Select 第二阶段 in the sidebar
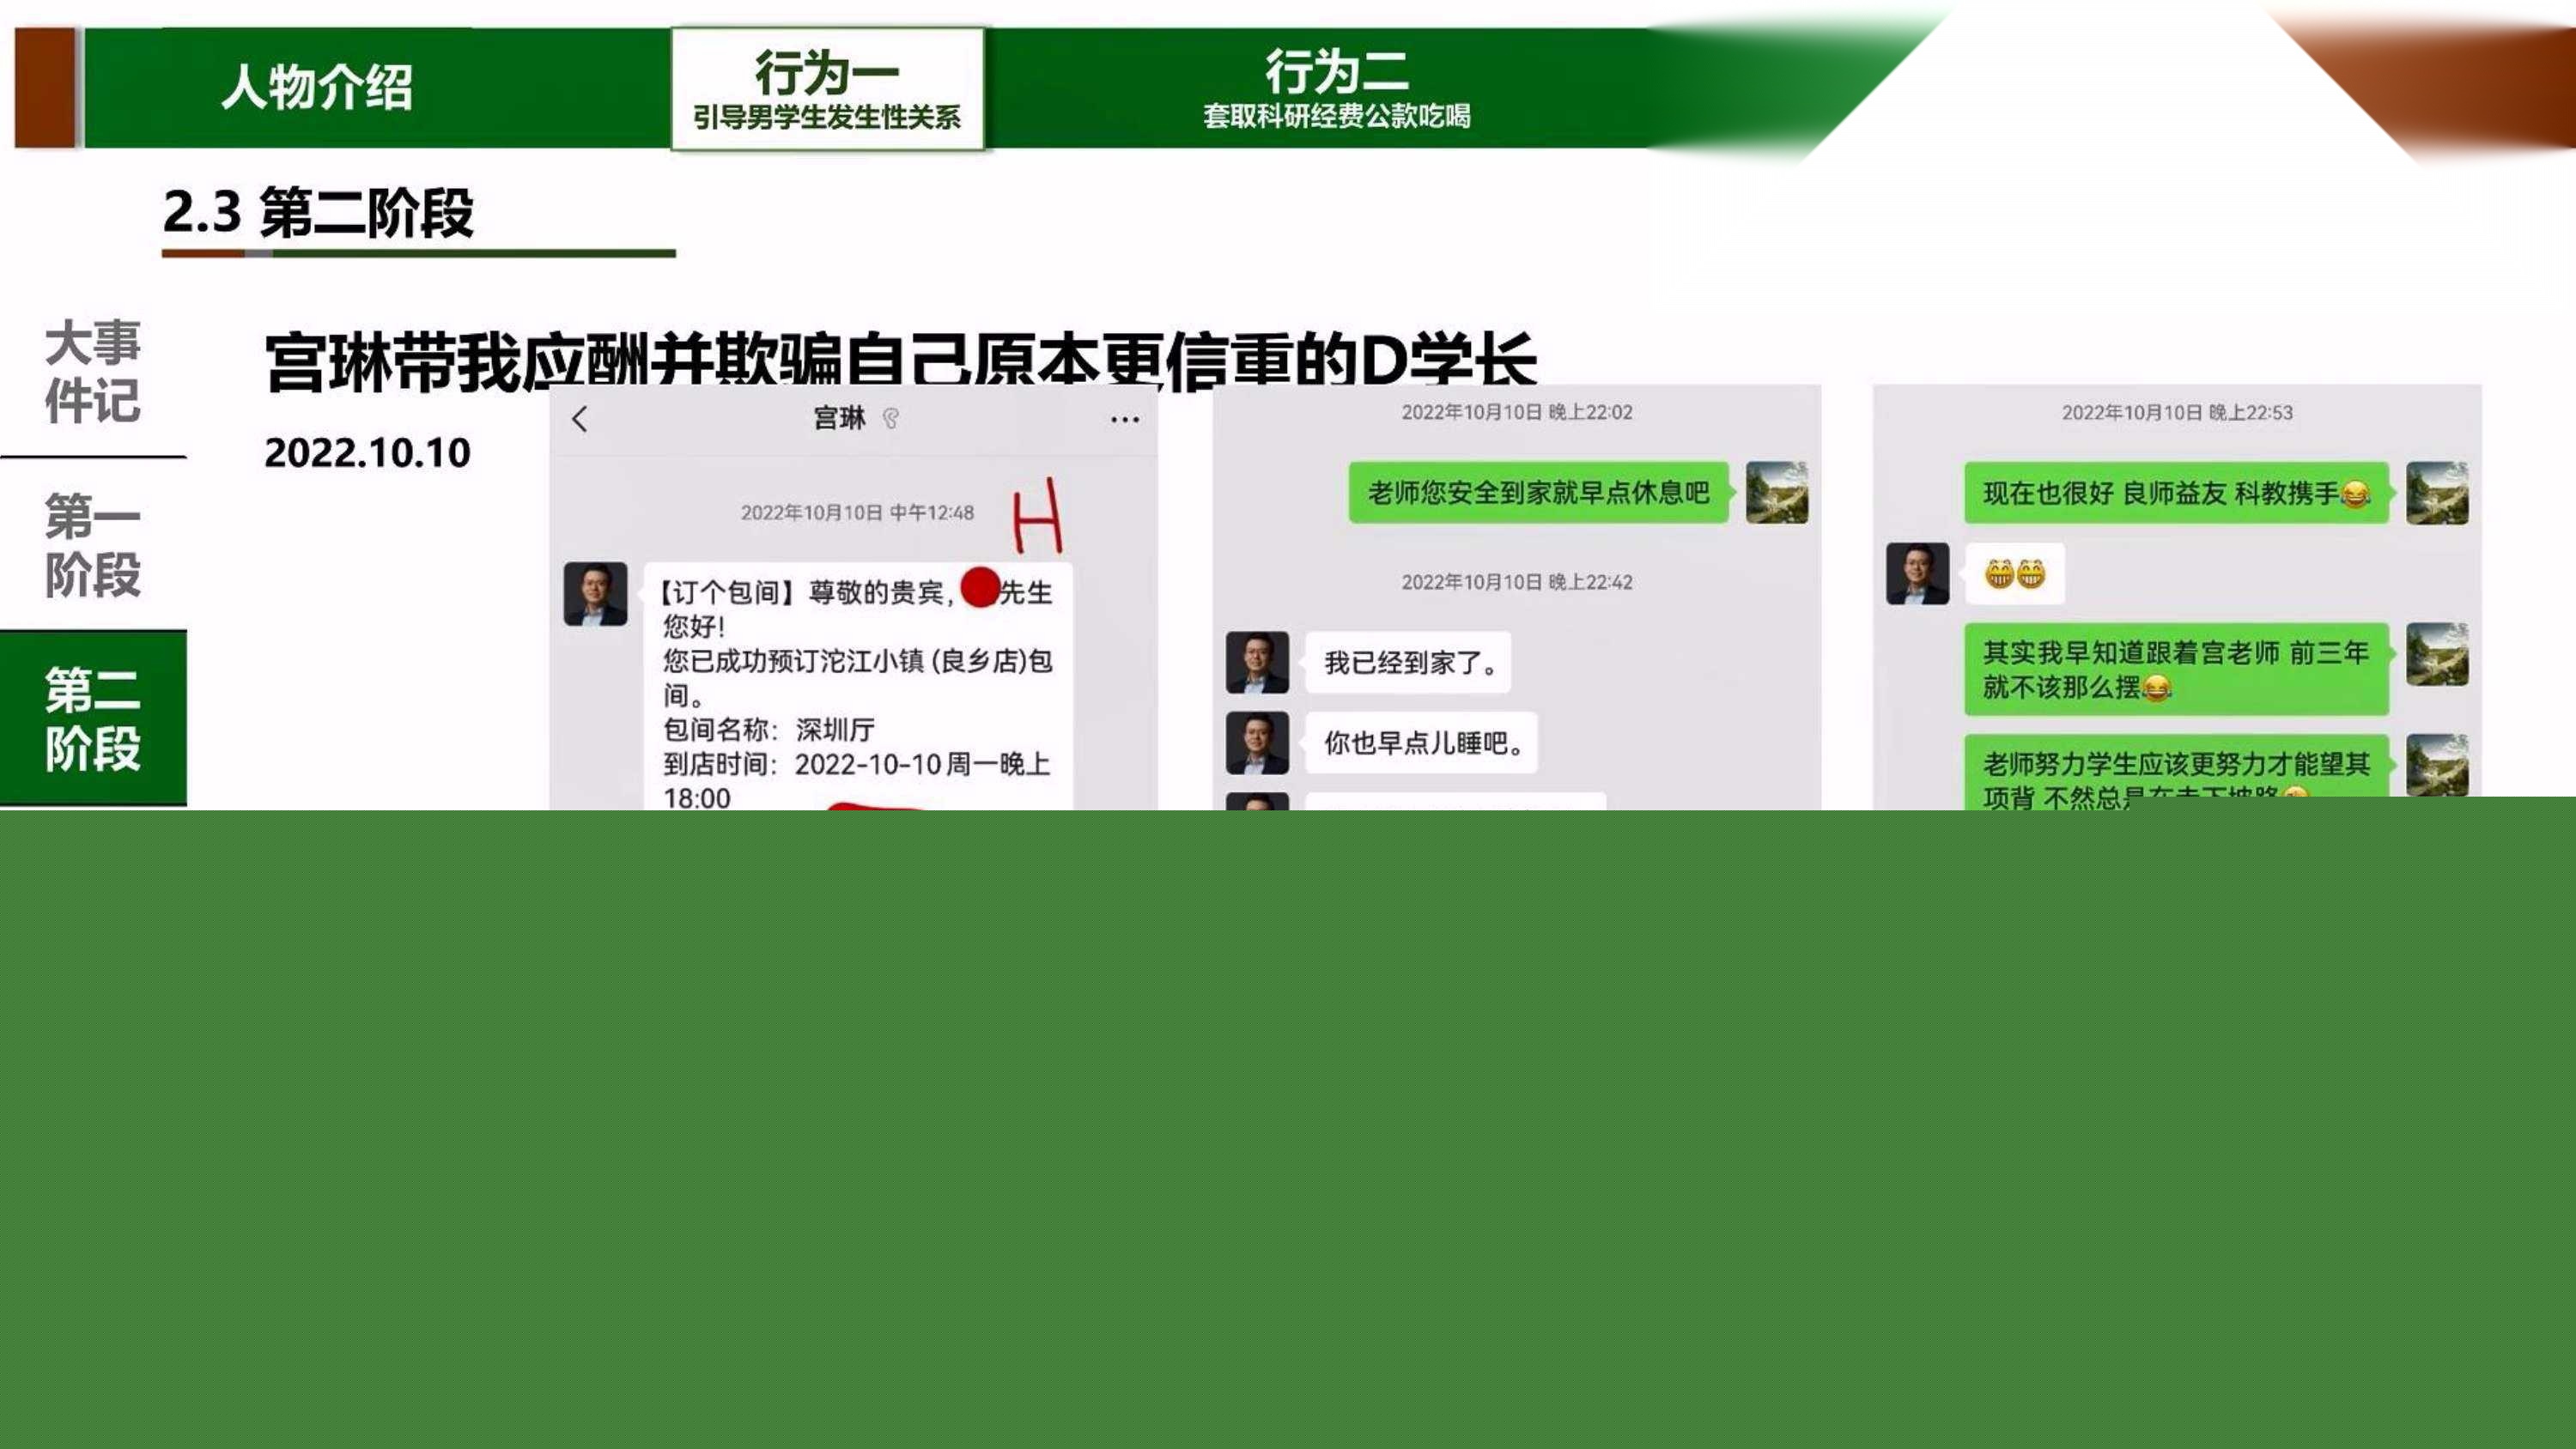Viewport: 2576px width, 1449px height. tap(92, 718)
